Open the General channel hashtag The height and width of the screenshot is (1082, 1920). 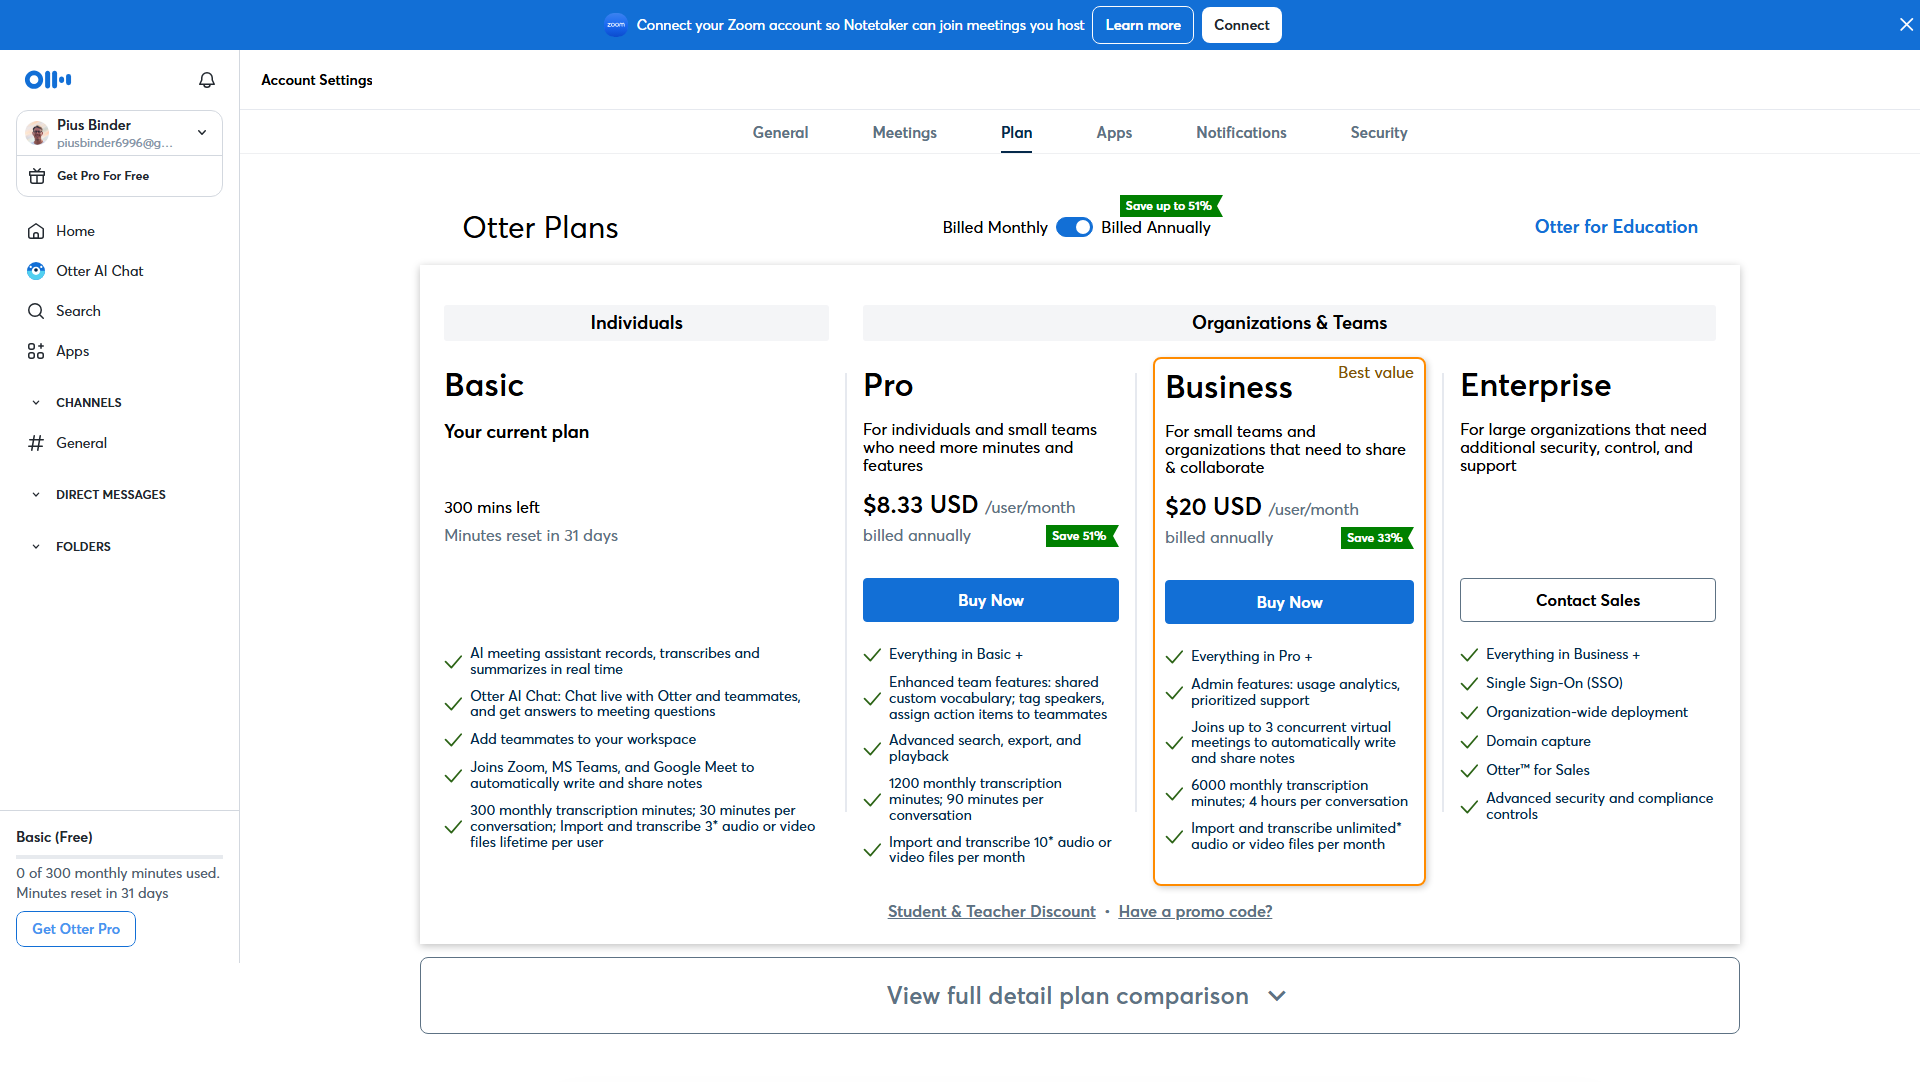36,443
